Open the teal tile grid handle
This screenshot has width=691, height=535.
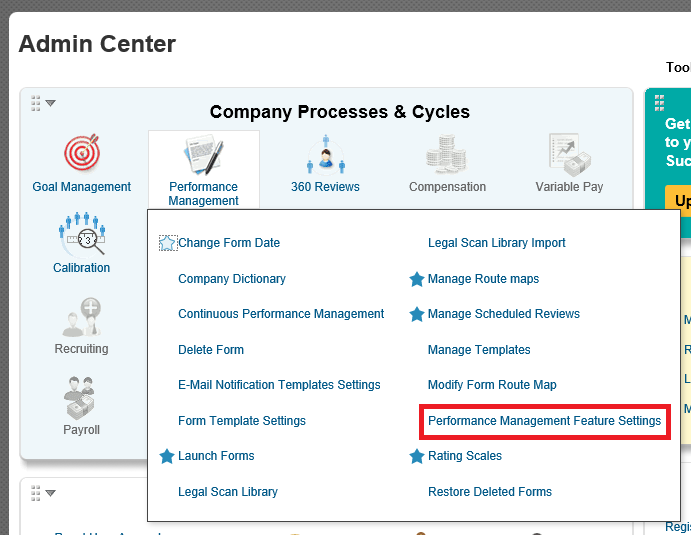pos(659,103)
